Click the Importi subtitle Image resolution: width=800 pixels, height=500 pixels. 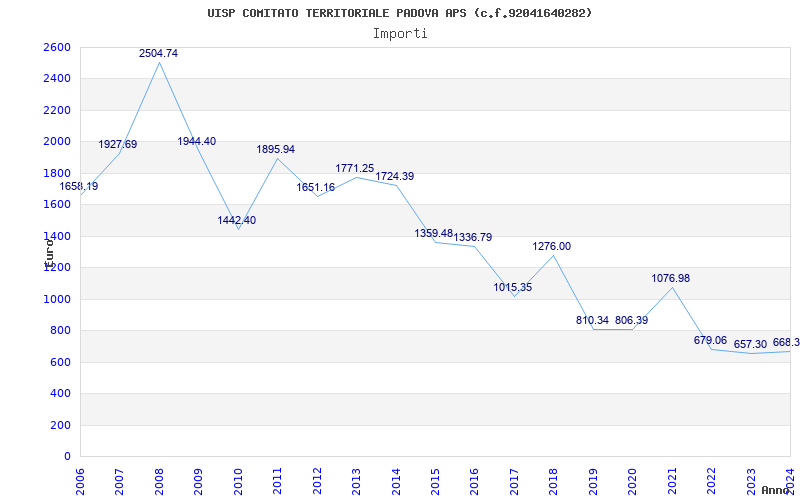coord(400,34)
